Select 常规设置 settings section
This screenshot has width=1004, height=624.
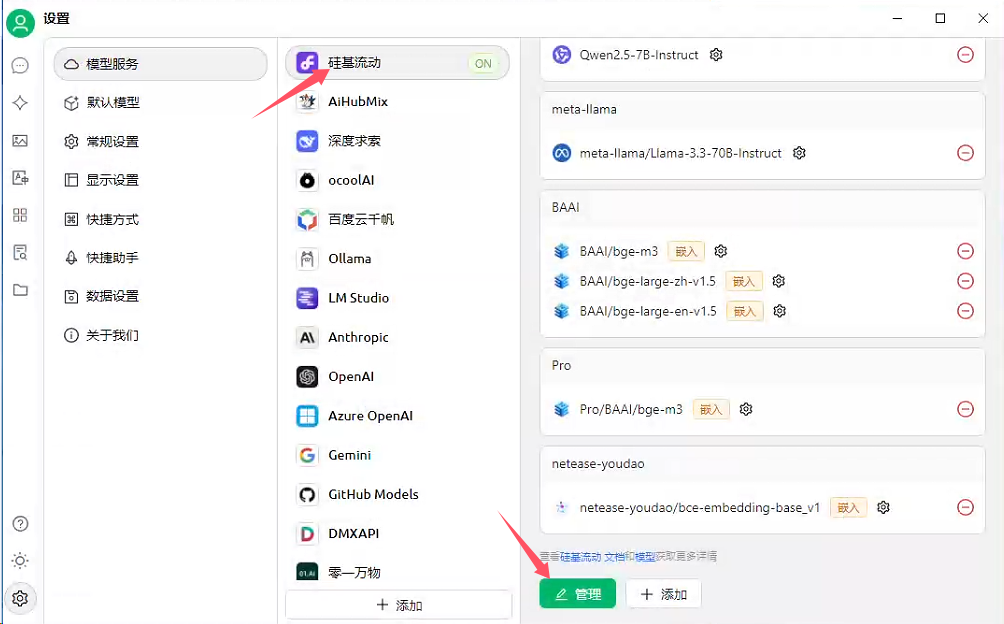pyautogui.click(x=161, y=141)
